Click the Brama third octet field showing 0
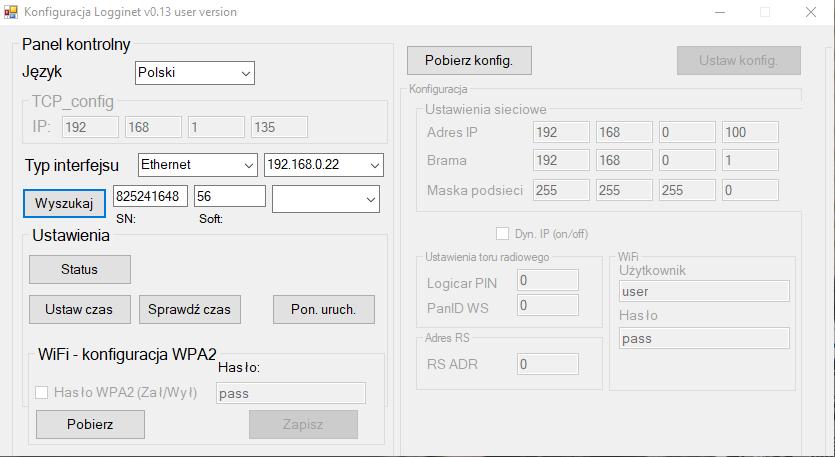Image resolution: width=835 pixels, height=457 pixels. (687, 160)
